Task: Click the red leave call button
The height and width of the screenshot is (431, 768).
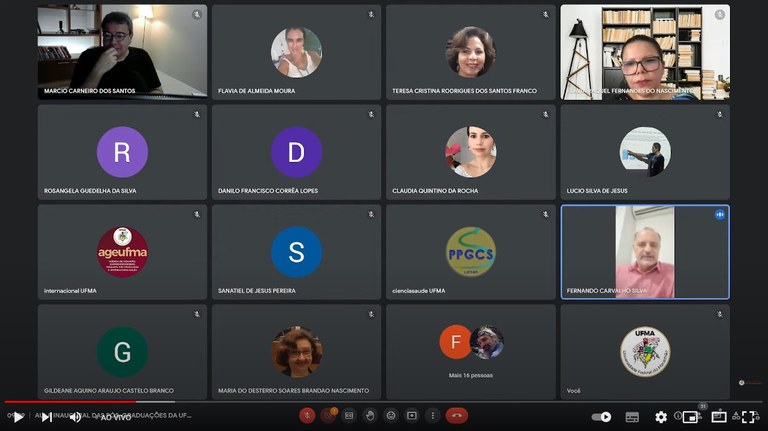Action: click(457, 415)
